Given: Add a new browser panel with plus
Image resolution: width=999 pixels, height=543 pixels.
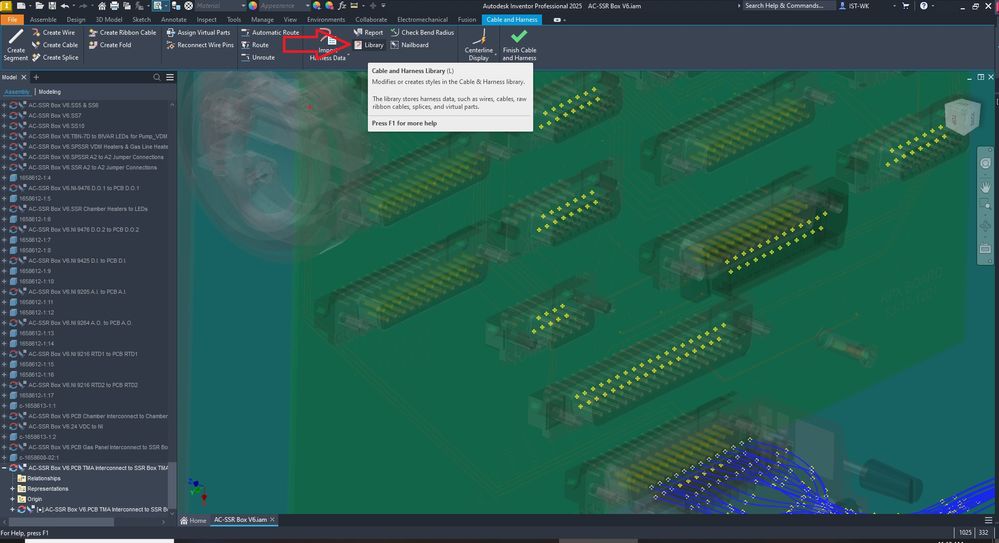Looking at the screenshot, I should point(36,77).
